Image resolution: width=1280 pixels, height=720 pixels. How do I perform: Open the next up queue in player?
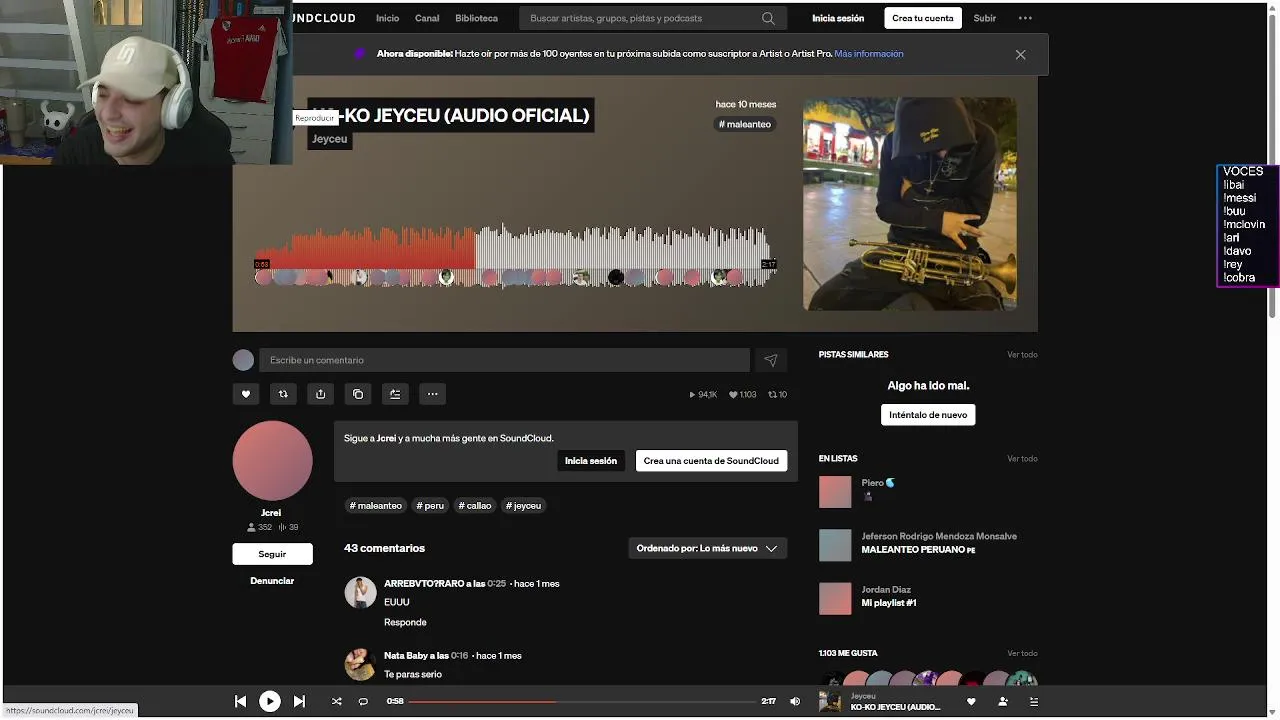pyautogui.click(x=1034, y=702)
